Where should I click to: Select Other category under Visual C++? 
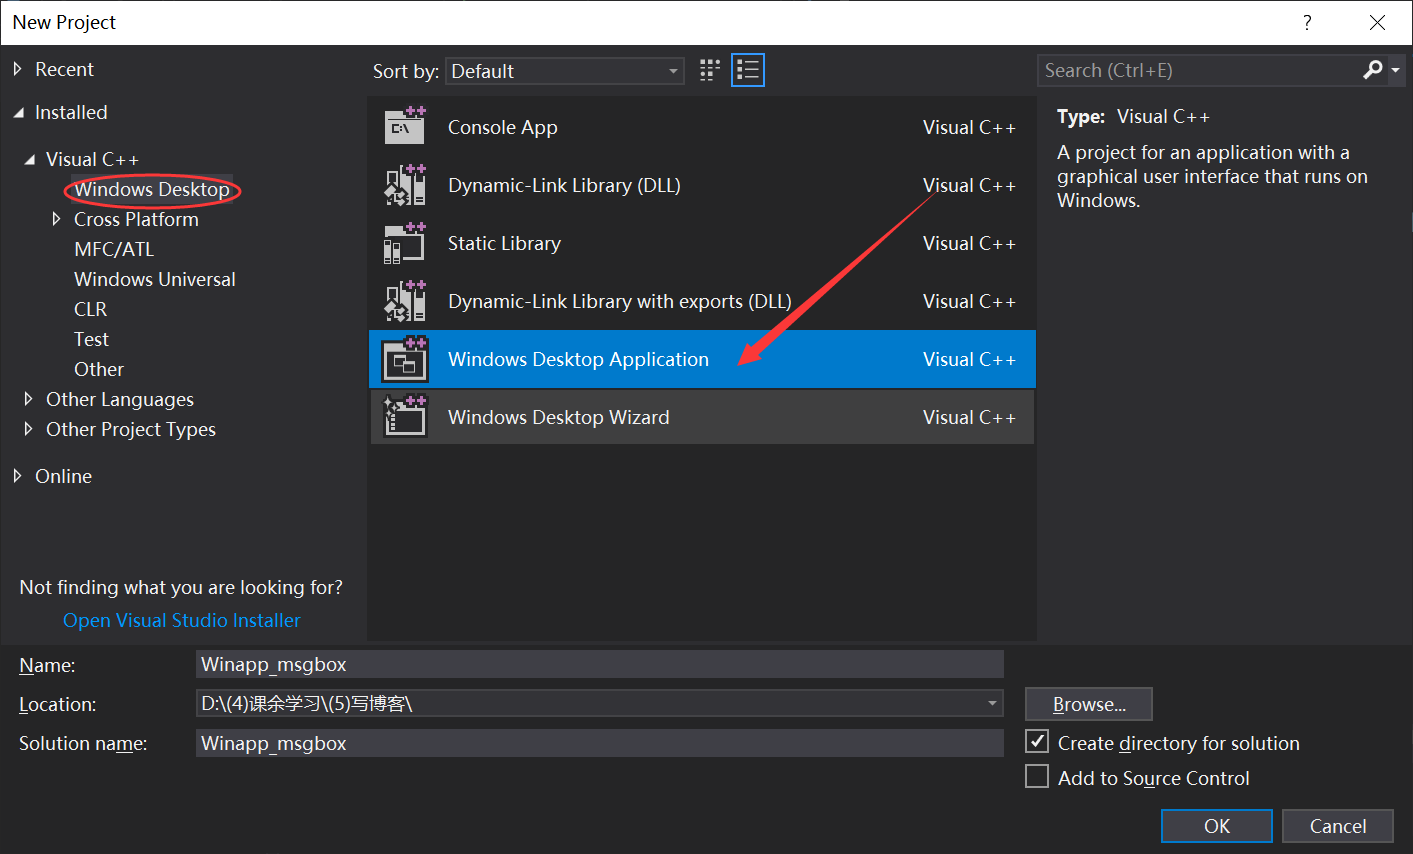point(99,369)
